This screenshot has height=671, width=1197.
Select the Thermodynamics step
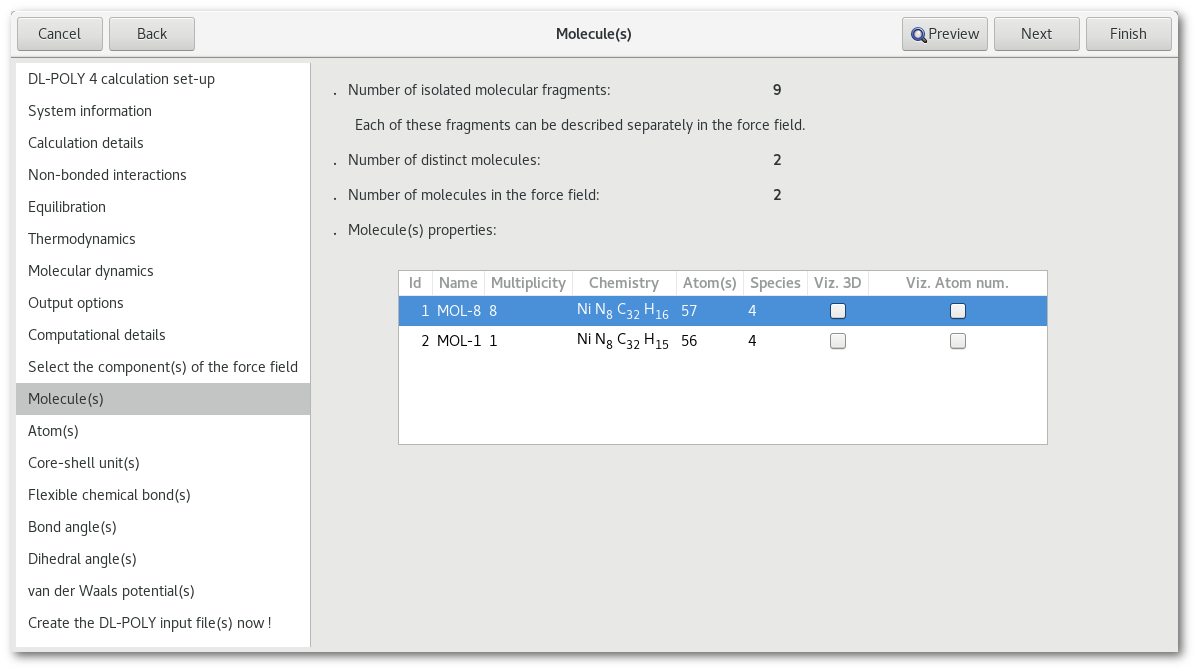point(82,239)
